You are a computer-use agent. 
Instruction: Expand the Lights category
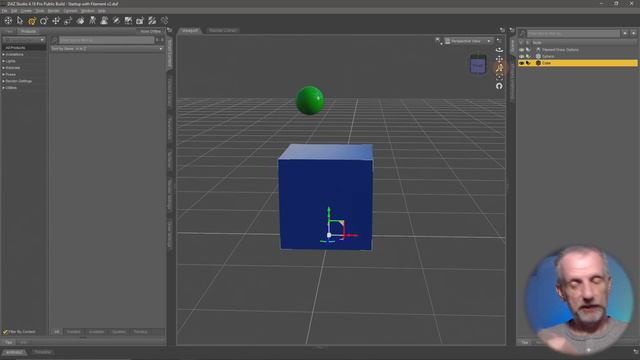(4, 61)
